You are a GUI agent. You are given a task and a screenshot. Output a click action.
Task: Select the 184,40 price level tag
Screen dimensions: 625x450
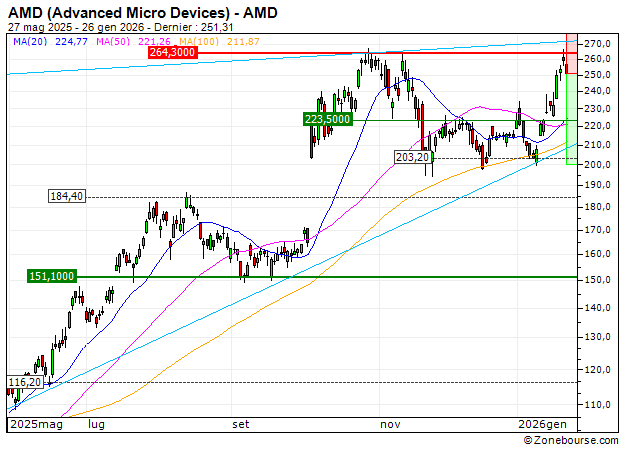pos(67,196)
